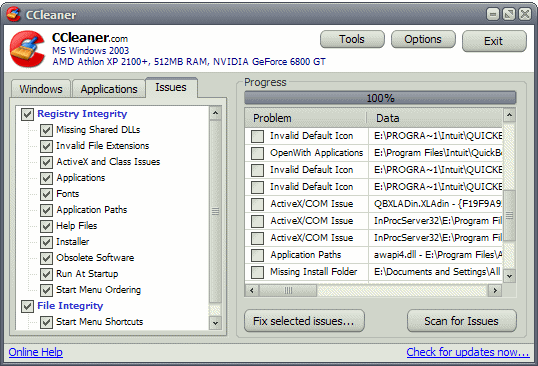Maximize the CCleaner window

(509, 14)
